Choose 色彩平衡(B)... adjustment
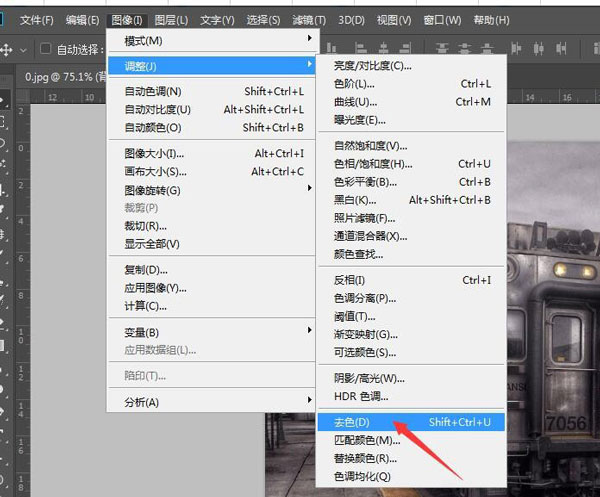Image resolution: width=600 pixels, height=497 pixels. pyautogui.click(x=411, y=182)
